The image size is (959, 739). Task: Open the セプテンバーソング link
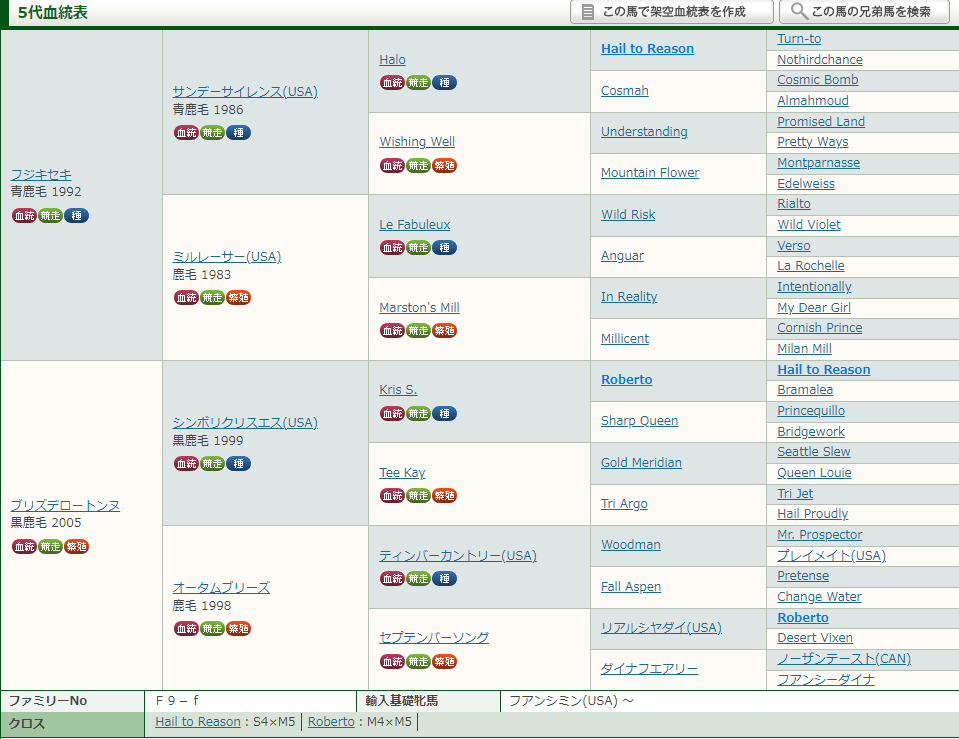(434, 637)
